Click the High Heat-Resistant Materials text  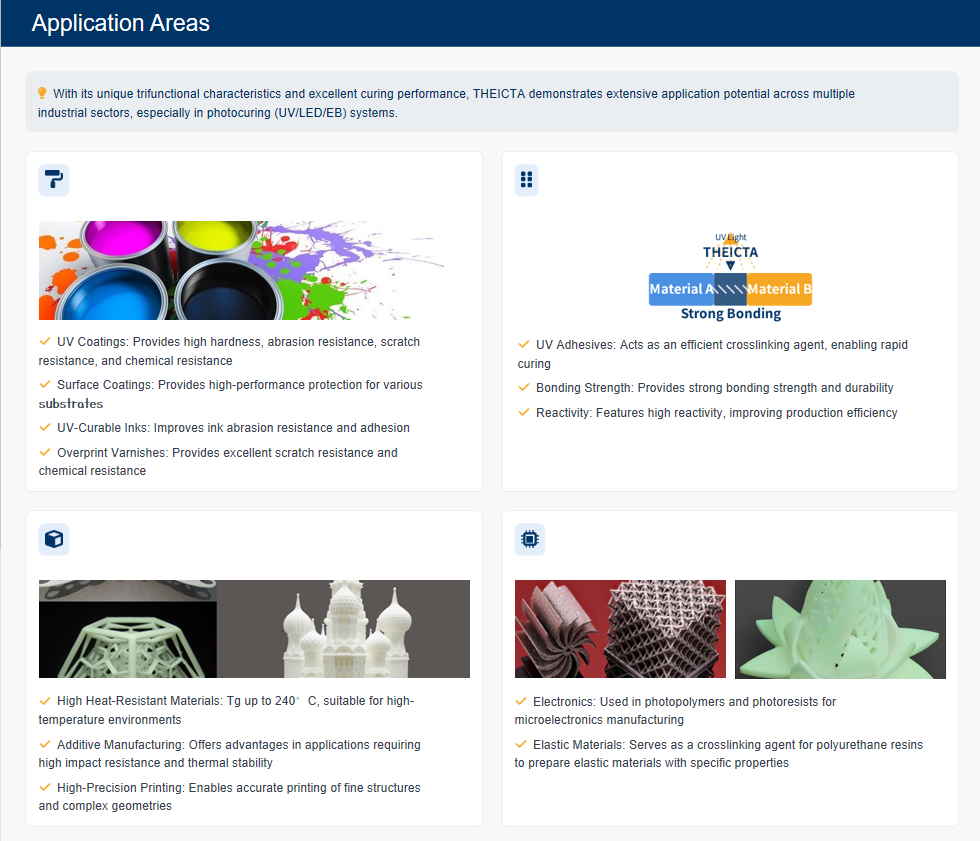tap(226, 710)
